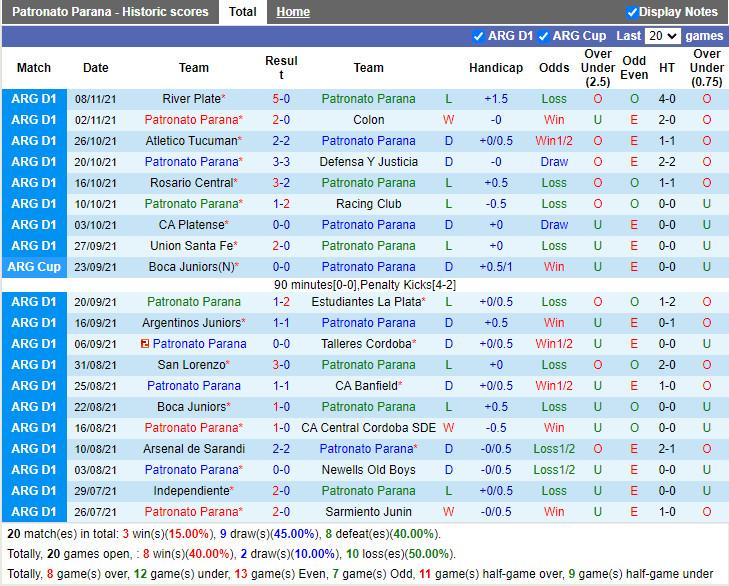Open Defensa Y Justicia team link
Screen dimensions: 729x586
pyautogui.click(x=368, y=162)
